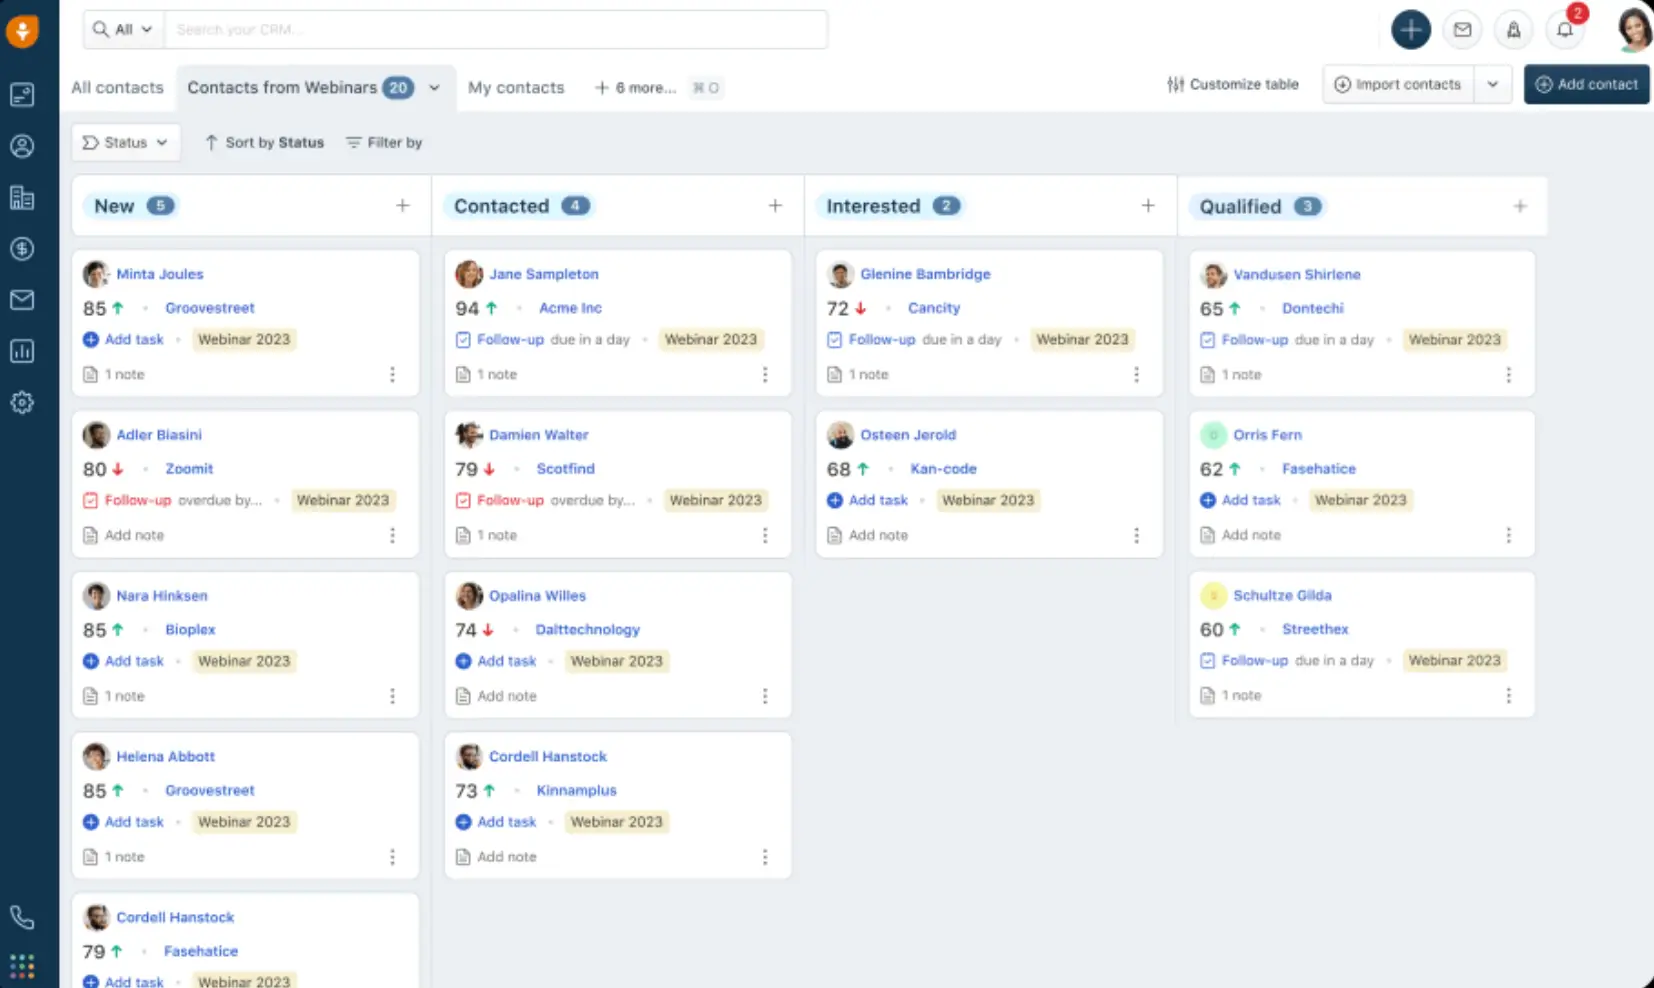
Task: Open the phone dialer icon
Action: (22, 917)
